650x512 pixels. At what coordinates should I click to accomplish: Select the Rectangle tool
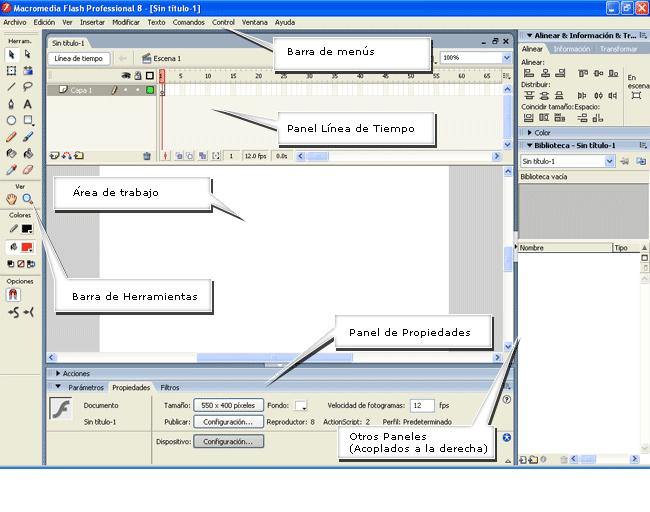28,120
